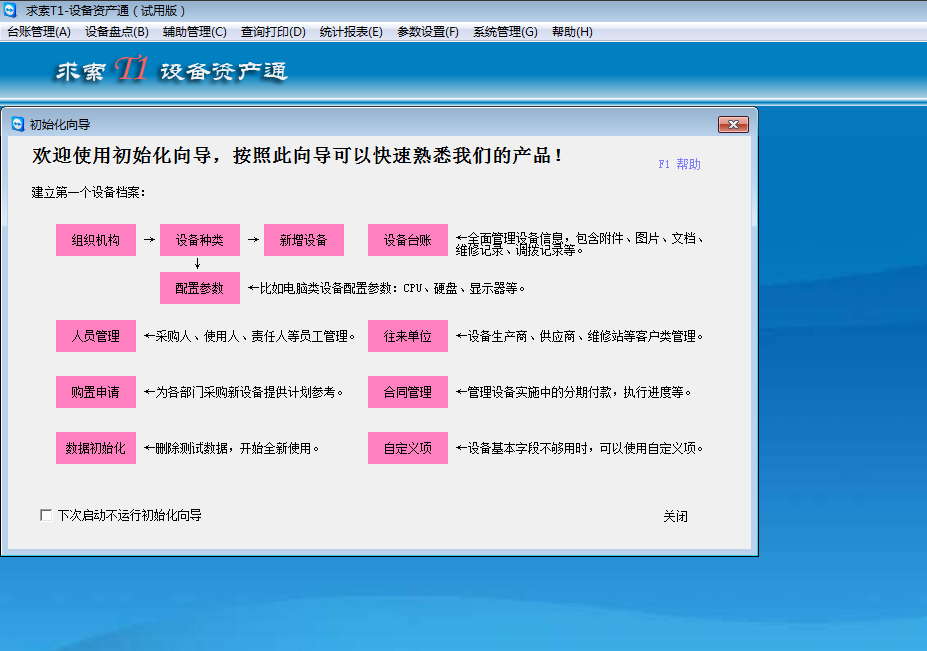Click the 设备基本字段不够用时 description text

coord(580,448)
